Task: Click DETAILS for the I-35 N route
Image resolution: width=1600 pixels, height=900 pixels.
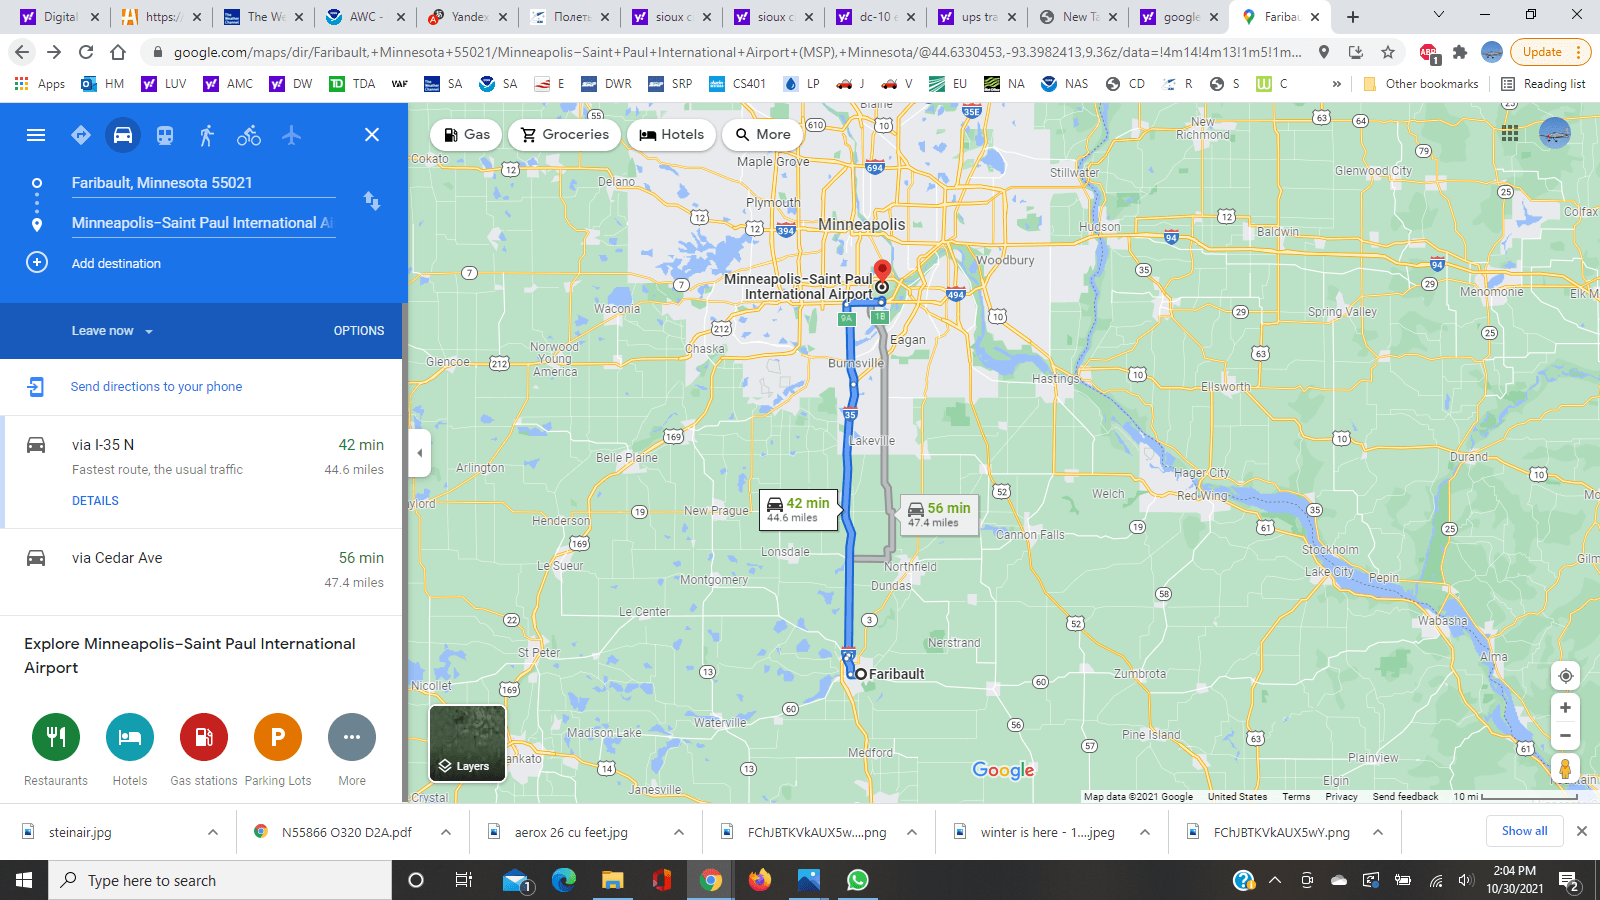Action: click(x=94, y=500)
